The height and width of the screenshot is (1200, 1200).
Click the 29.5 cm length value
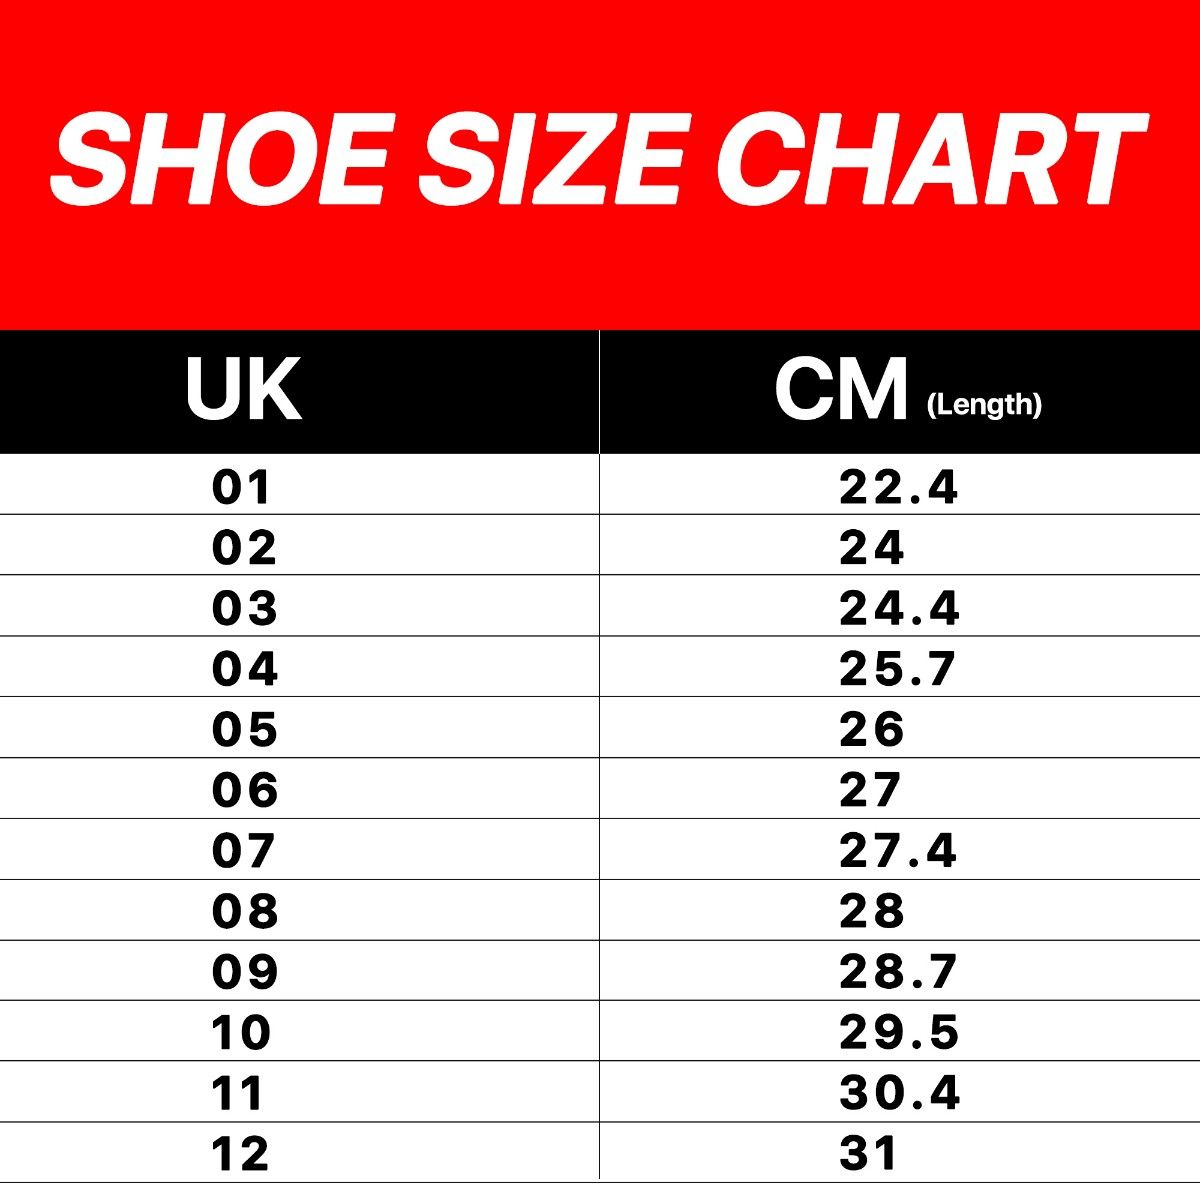point(899,1033)
